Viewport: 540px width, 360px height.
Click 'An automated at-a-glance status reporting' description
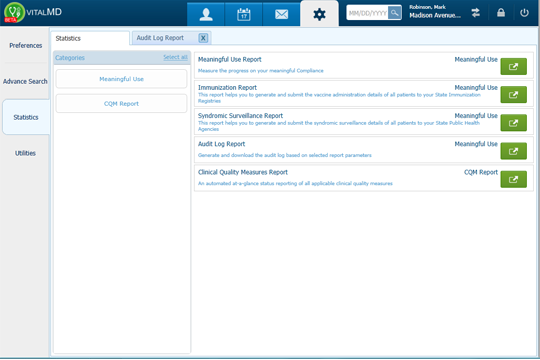[x=295, y=184]
